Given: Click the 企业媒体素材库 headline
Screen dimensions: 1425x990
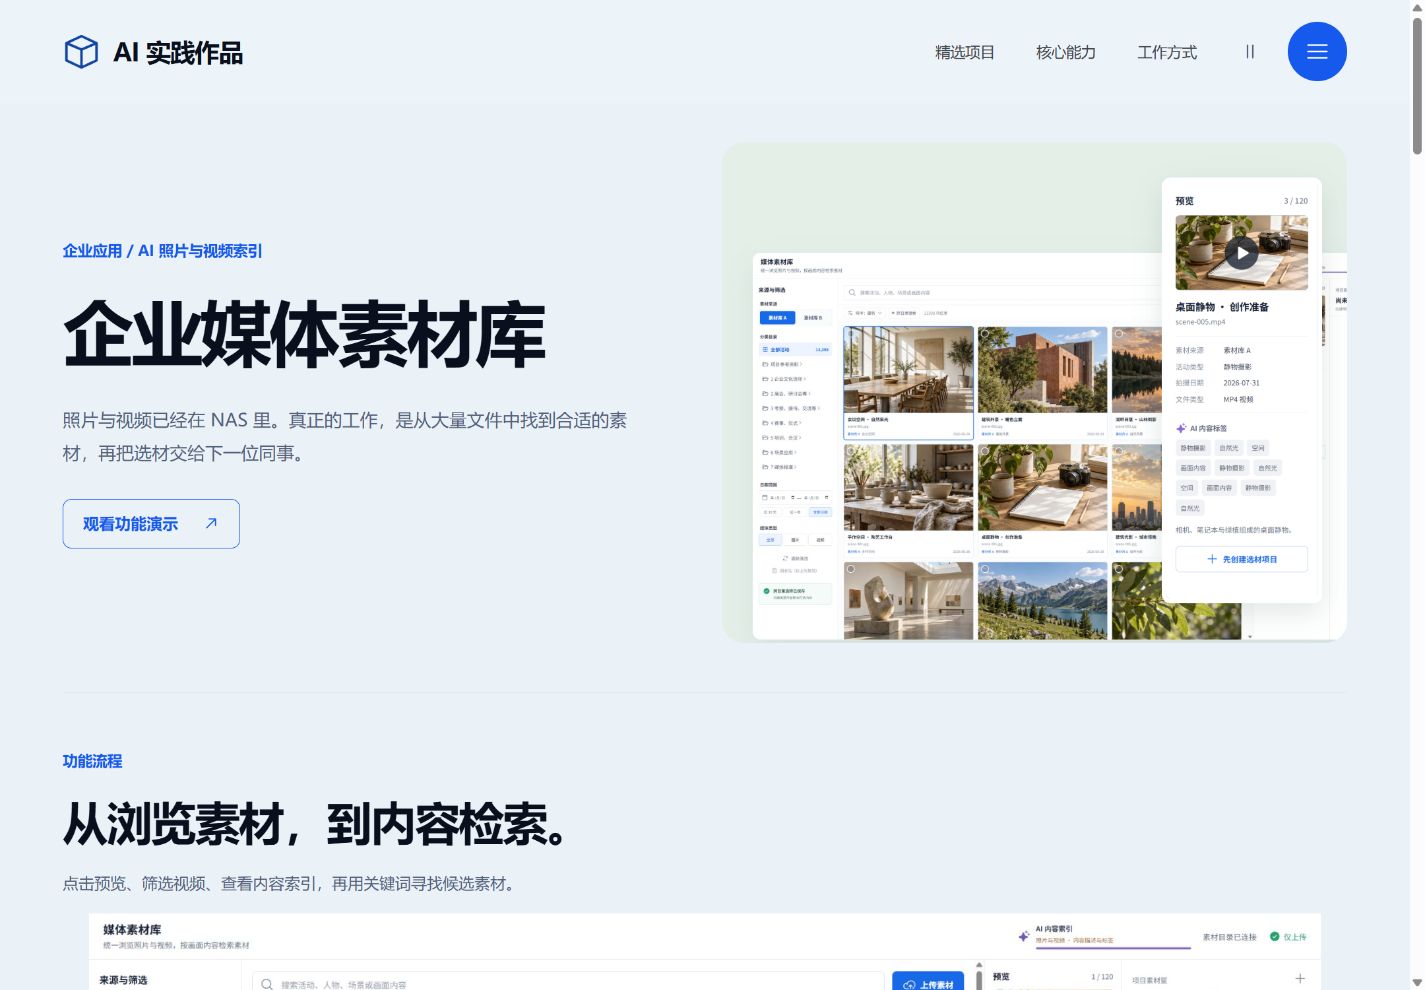Looking at the screenshot, I should (304, 334).
